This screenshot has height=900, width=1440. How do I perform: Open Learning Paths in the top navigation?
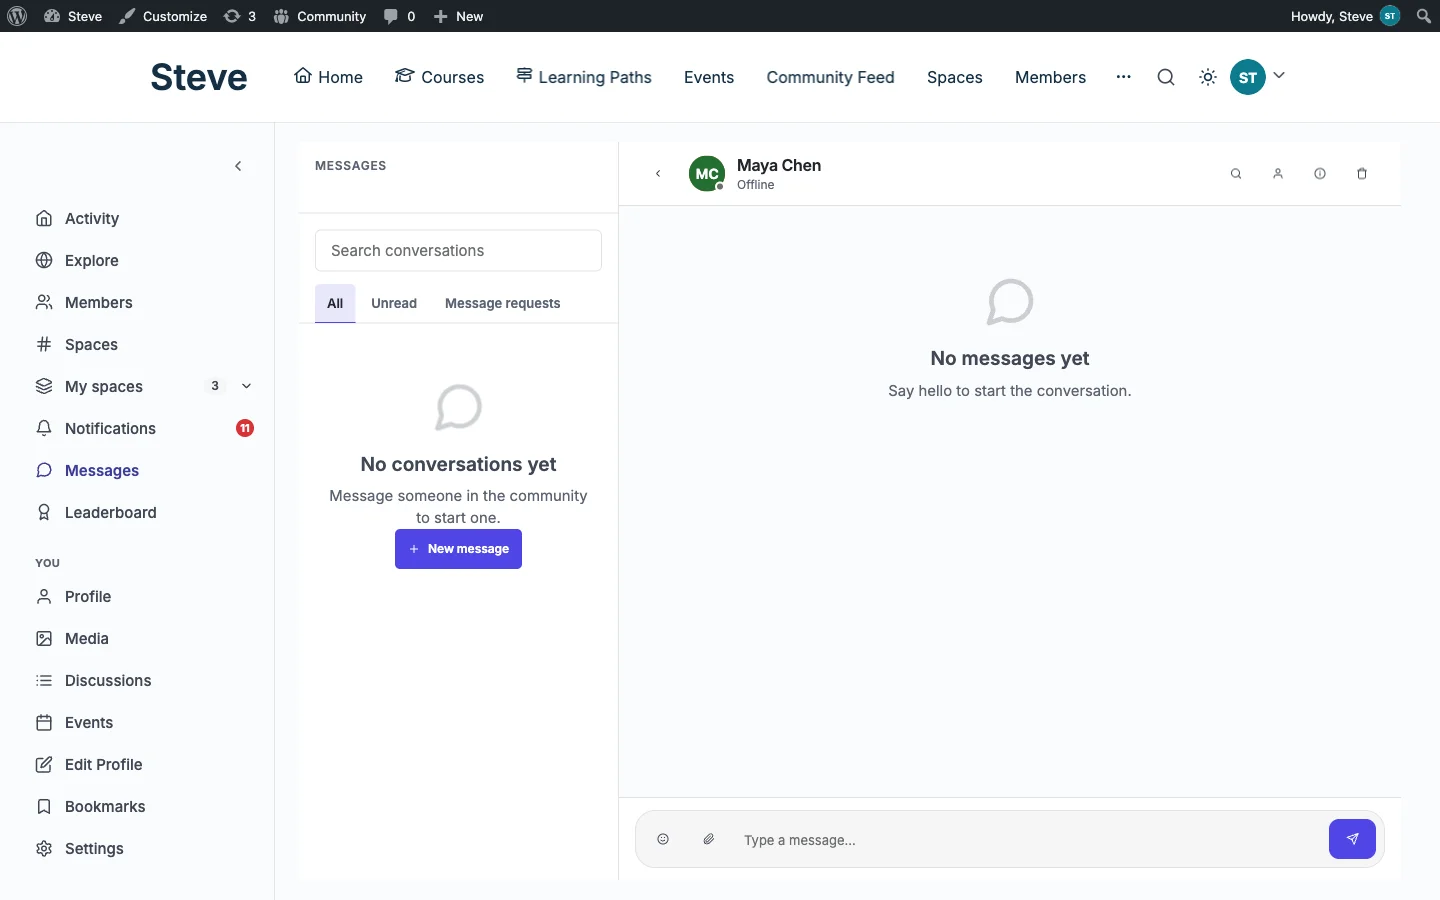pos(584,77)
